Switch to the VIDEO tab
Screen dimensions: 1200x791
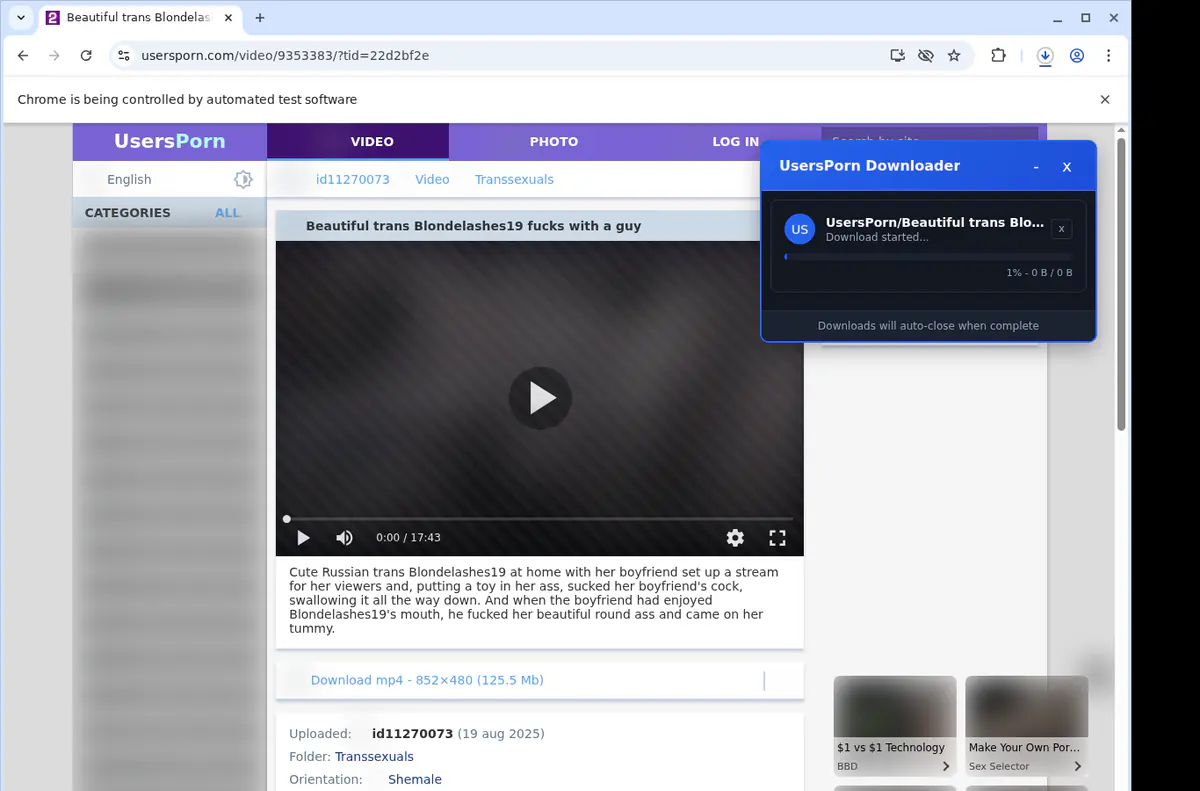click(358, 141)
